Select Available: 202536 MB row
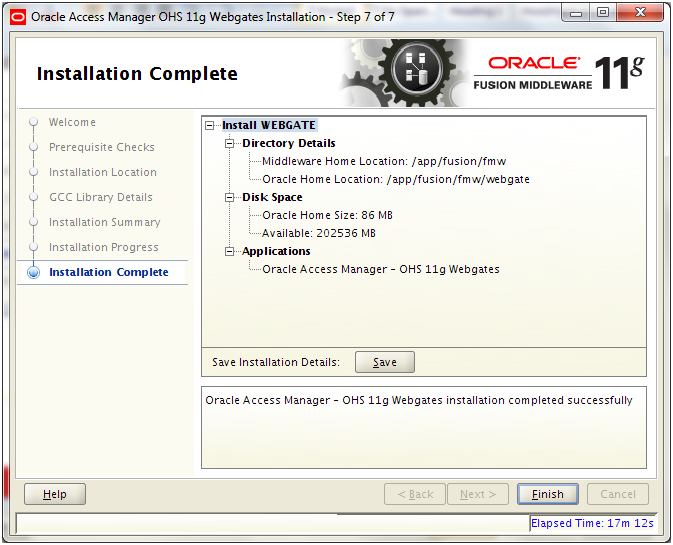 click(319, 233)
